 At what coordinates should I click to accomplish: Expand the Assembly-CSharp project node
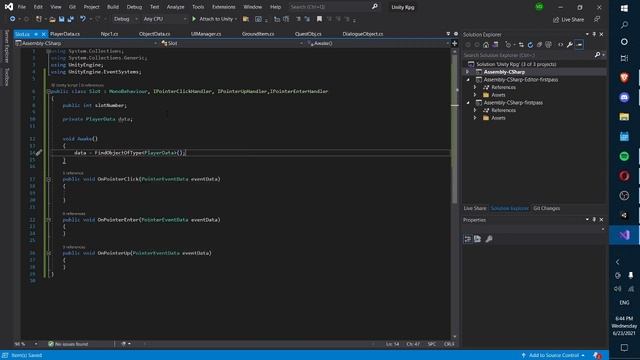(x=468, y=72)
